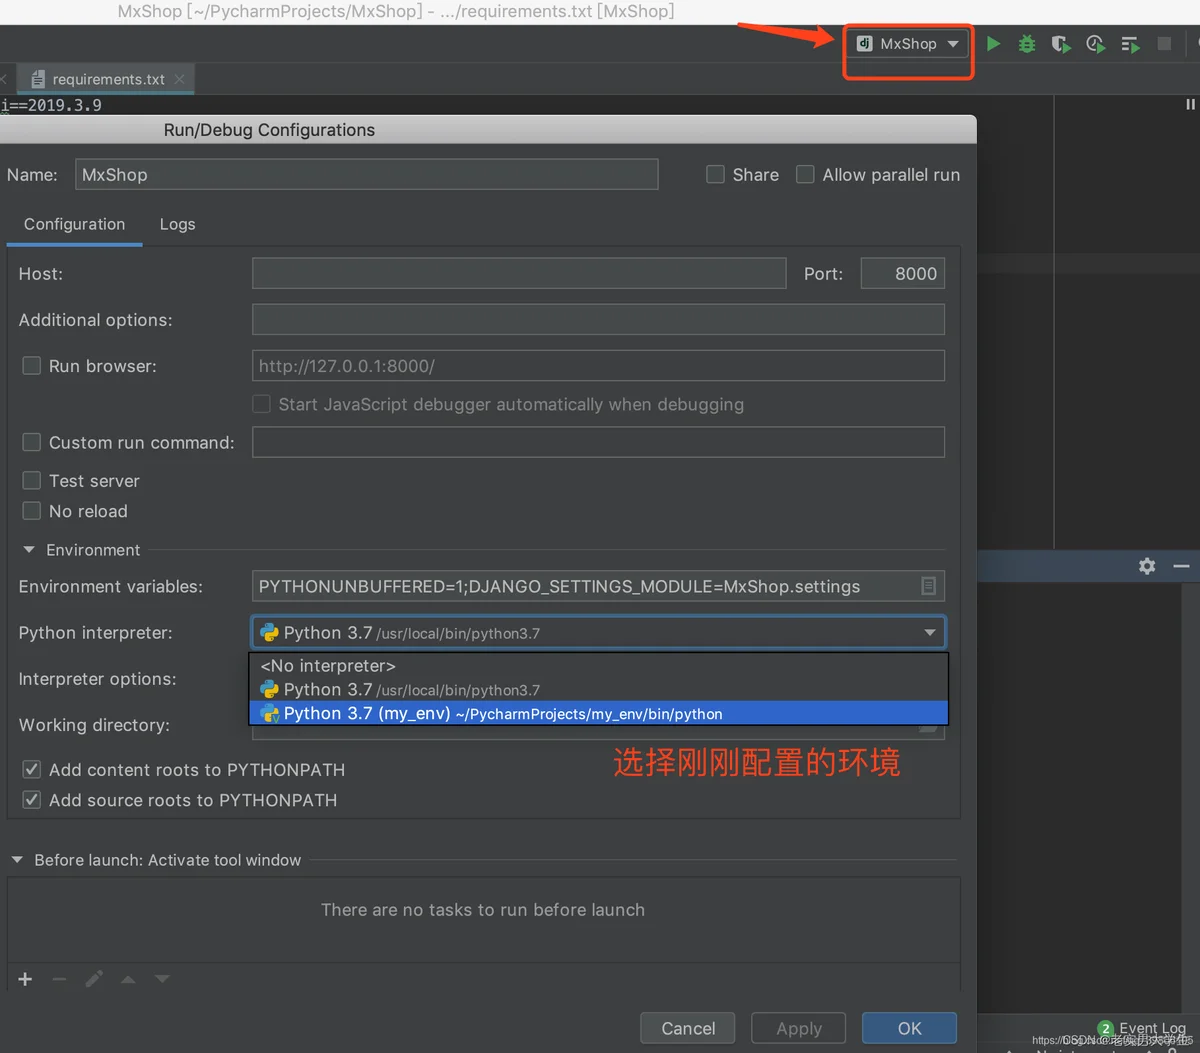The image size is (1200, 1053).
Task: Enable the Share checkbox
Action: pyautogui.click(x=715, y=175)
